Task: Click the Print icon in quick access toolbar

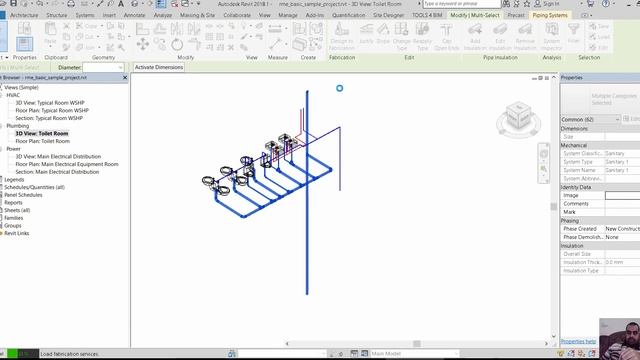Action: [x=71, y=4]
